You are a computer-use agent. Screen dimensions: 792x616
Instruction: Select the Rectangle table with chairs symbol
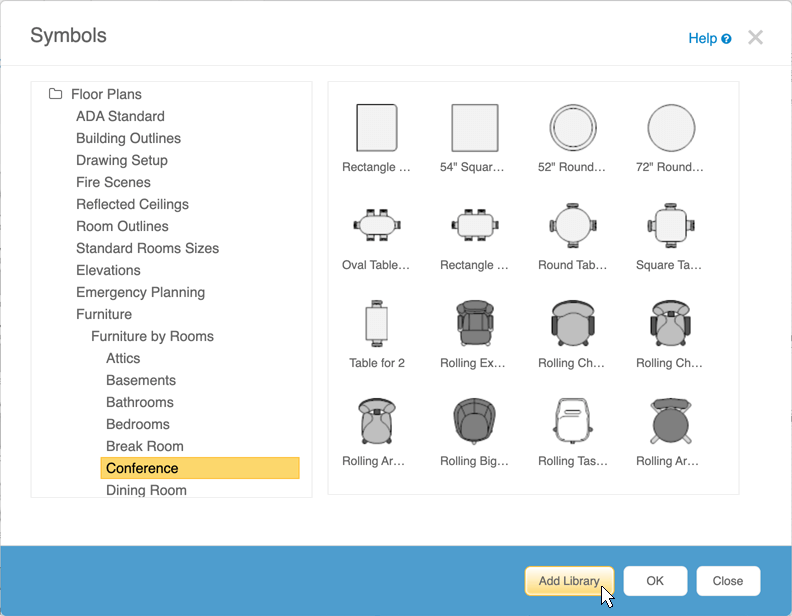click(x=475, y=225)
